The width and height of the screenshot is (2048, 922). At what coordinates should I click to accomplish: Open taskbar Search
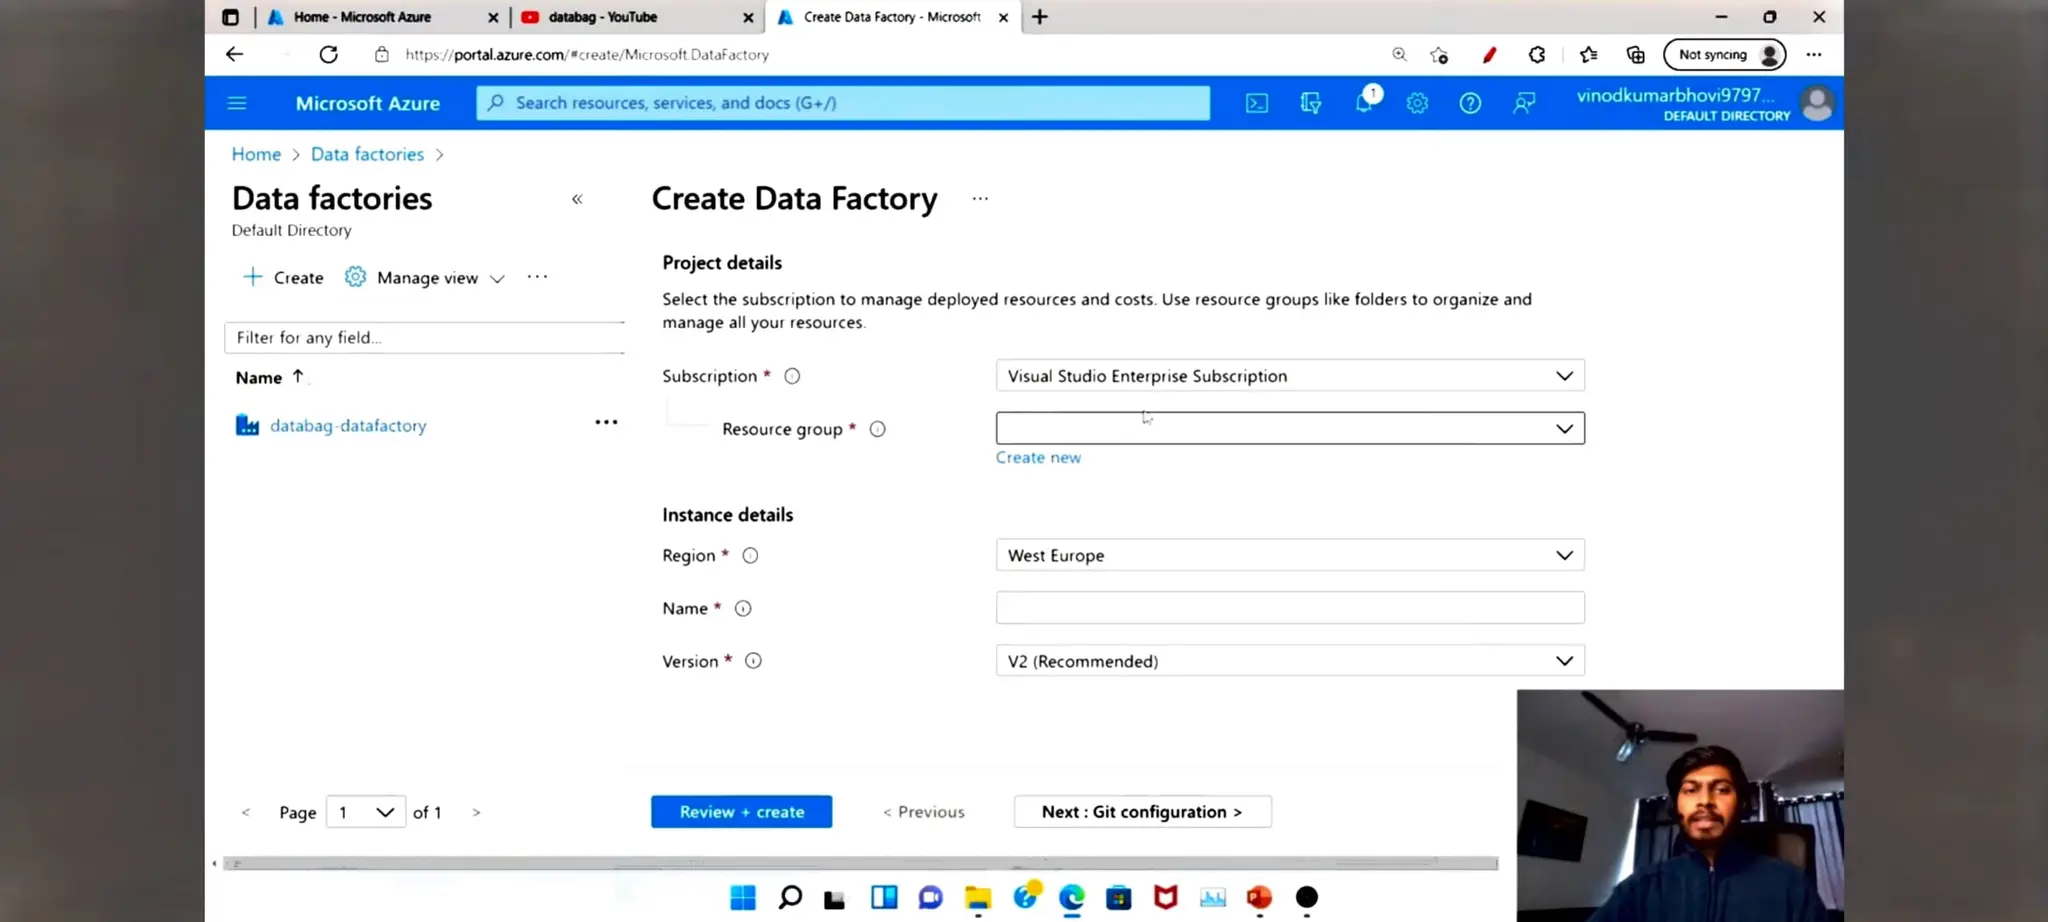pos(790,897)
